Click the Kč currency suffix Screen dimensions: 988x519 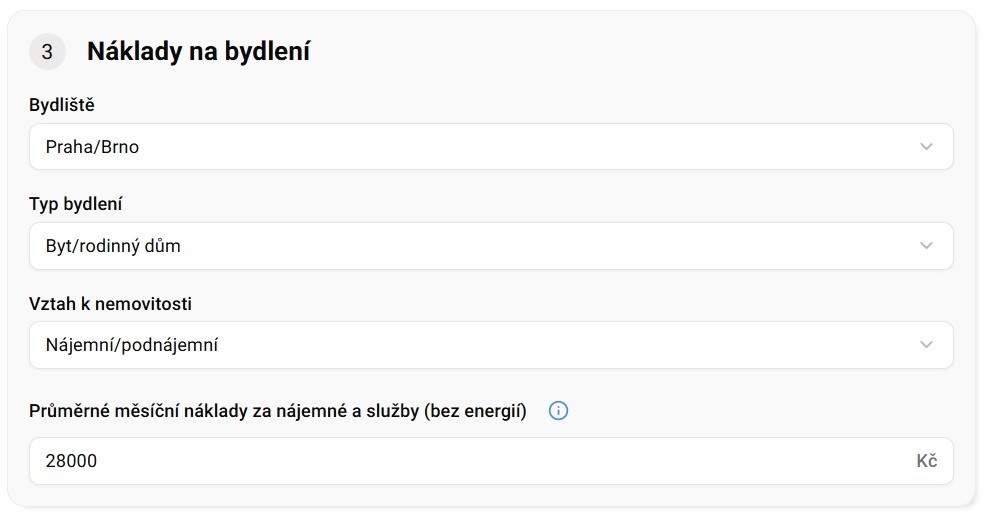click(x=927, y=461)
